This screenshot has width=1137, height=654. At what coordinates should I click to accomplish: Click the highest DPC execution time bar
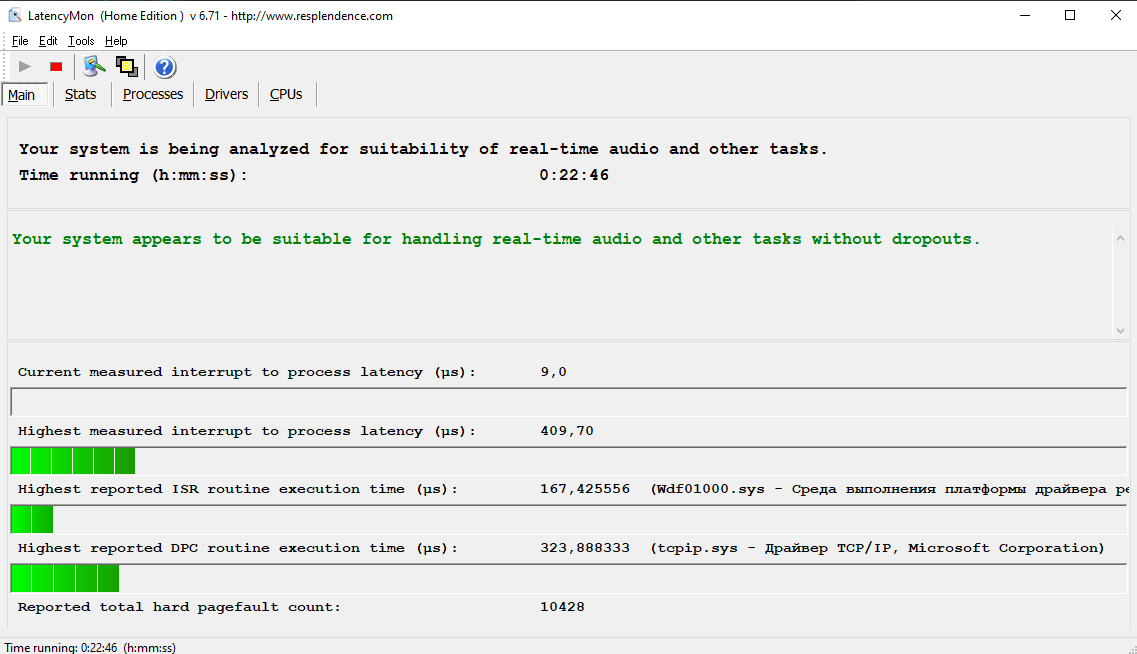click(65, 579)
